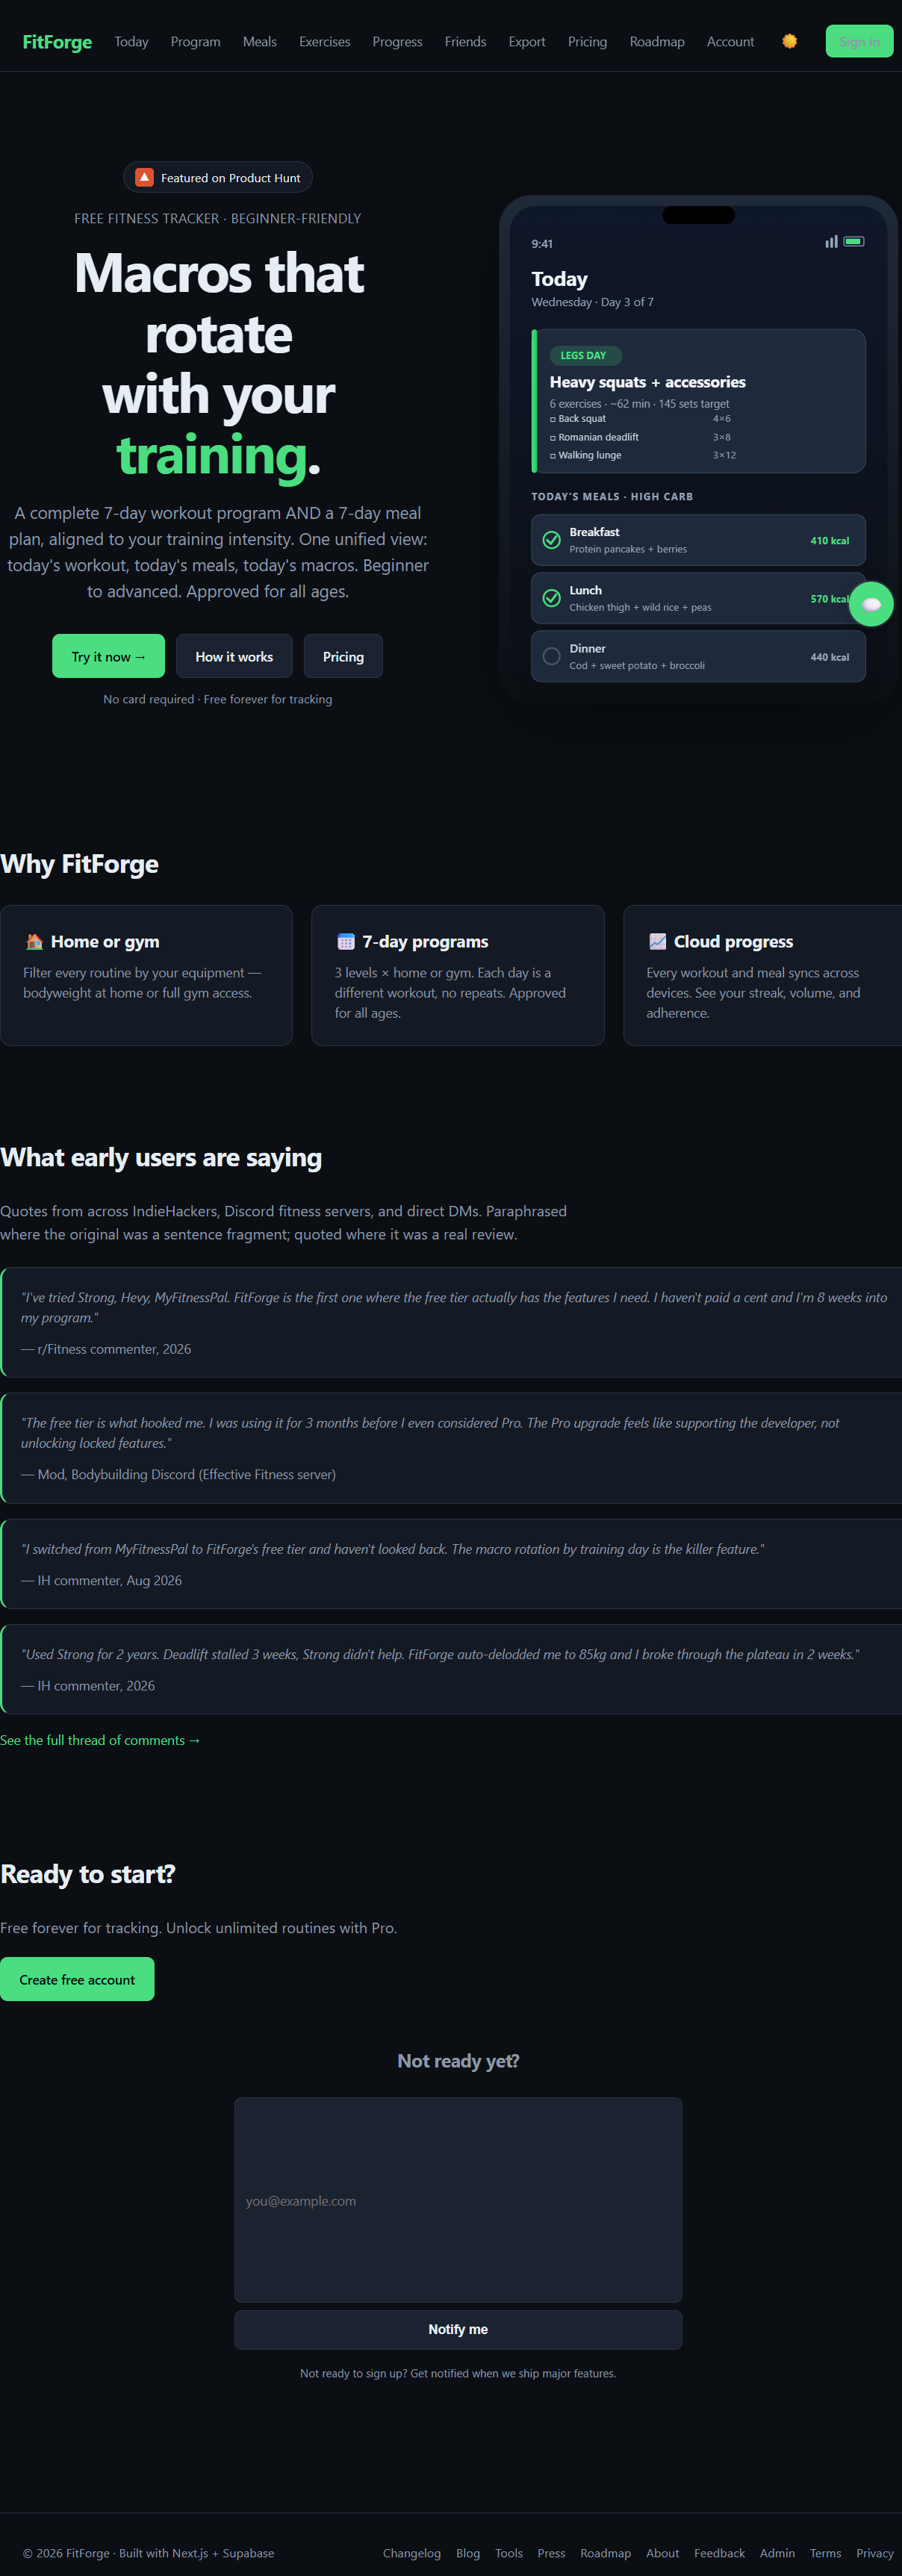Click the 7-day programs calendar icon
Viewport: 902px width, 2576px height.
tap(346, 941)
